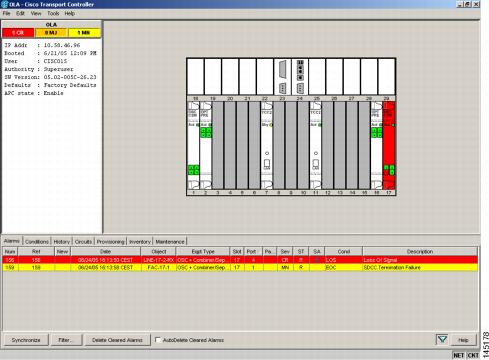Select the red alarmed card in slot 17

(389, 146)
